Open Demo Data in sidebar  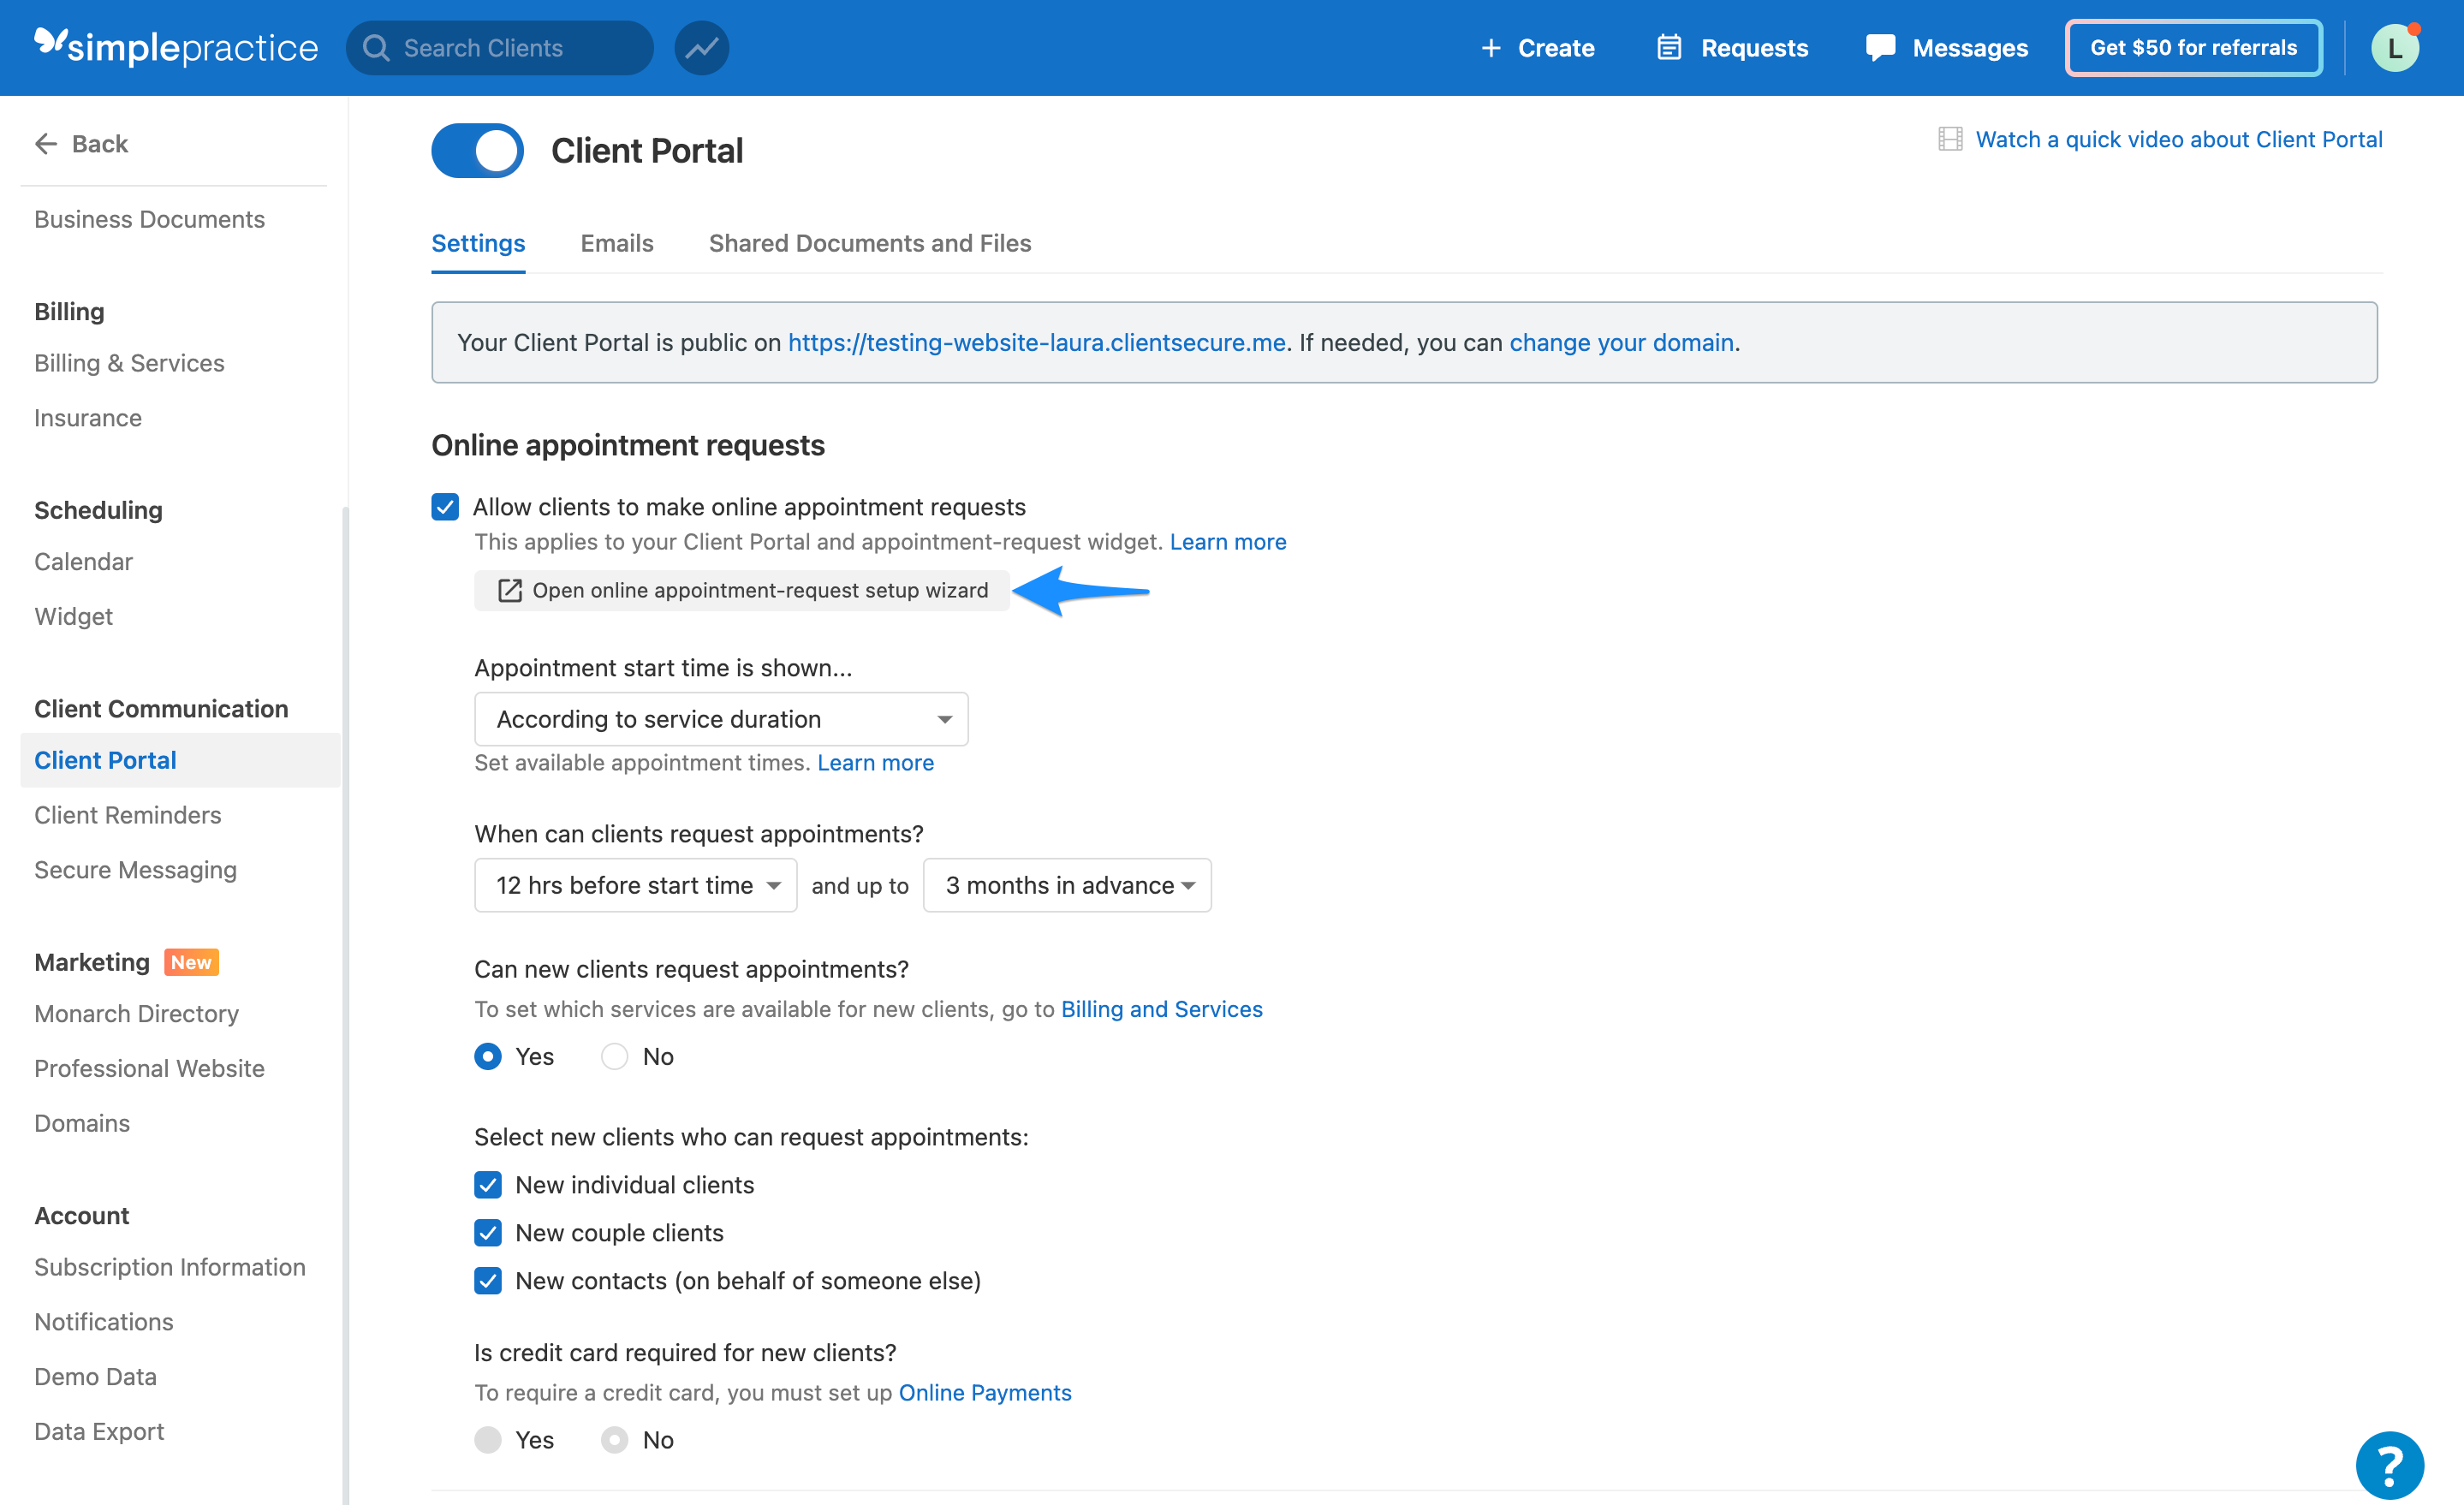point(95,1377)
